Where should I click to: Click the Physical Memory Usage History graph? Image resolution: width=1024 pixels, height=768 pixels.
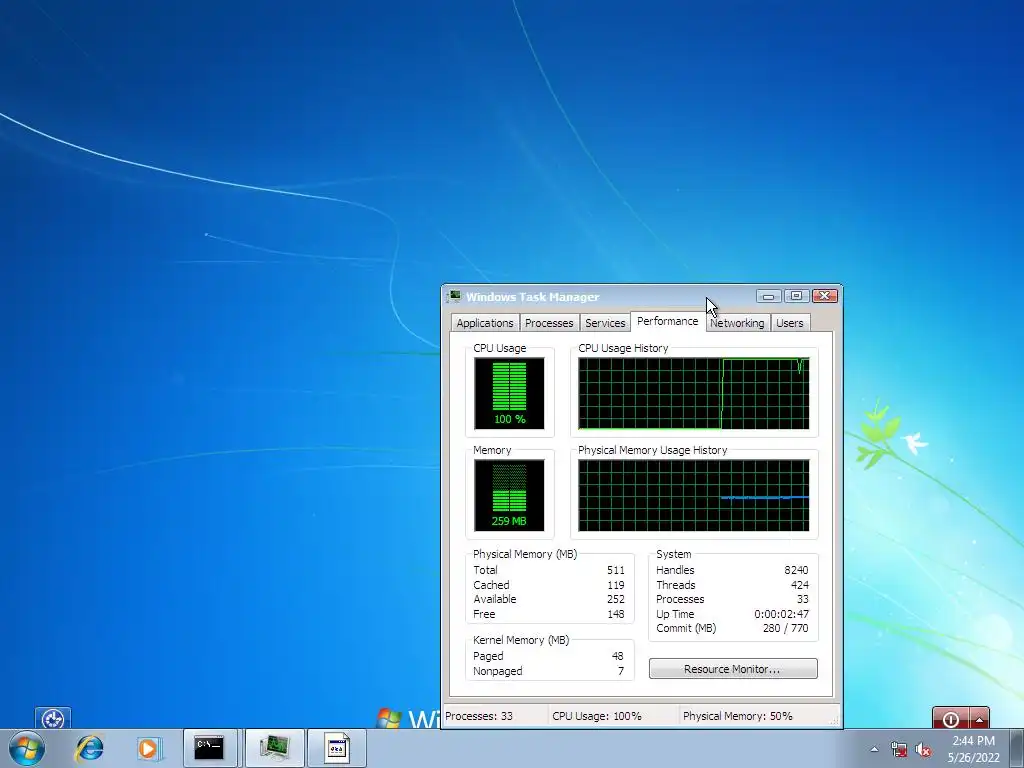(694, 495)
